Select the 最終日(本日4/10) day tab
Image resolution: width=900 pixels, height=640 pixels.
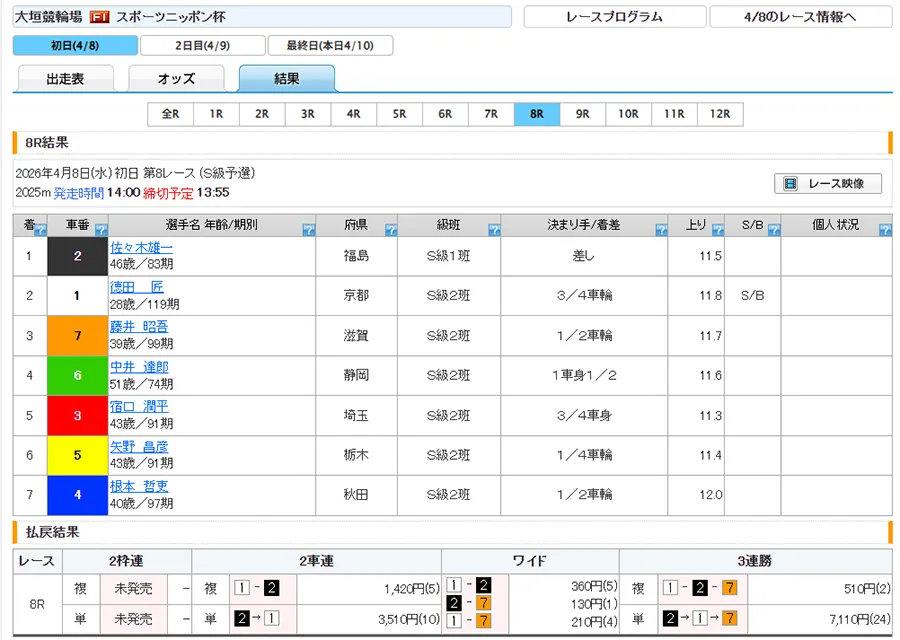pyautogui.click(x=332, y=45)
